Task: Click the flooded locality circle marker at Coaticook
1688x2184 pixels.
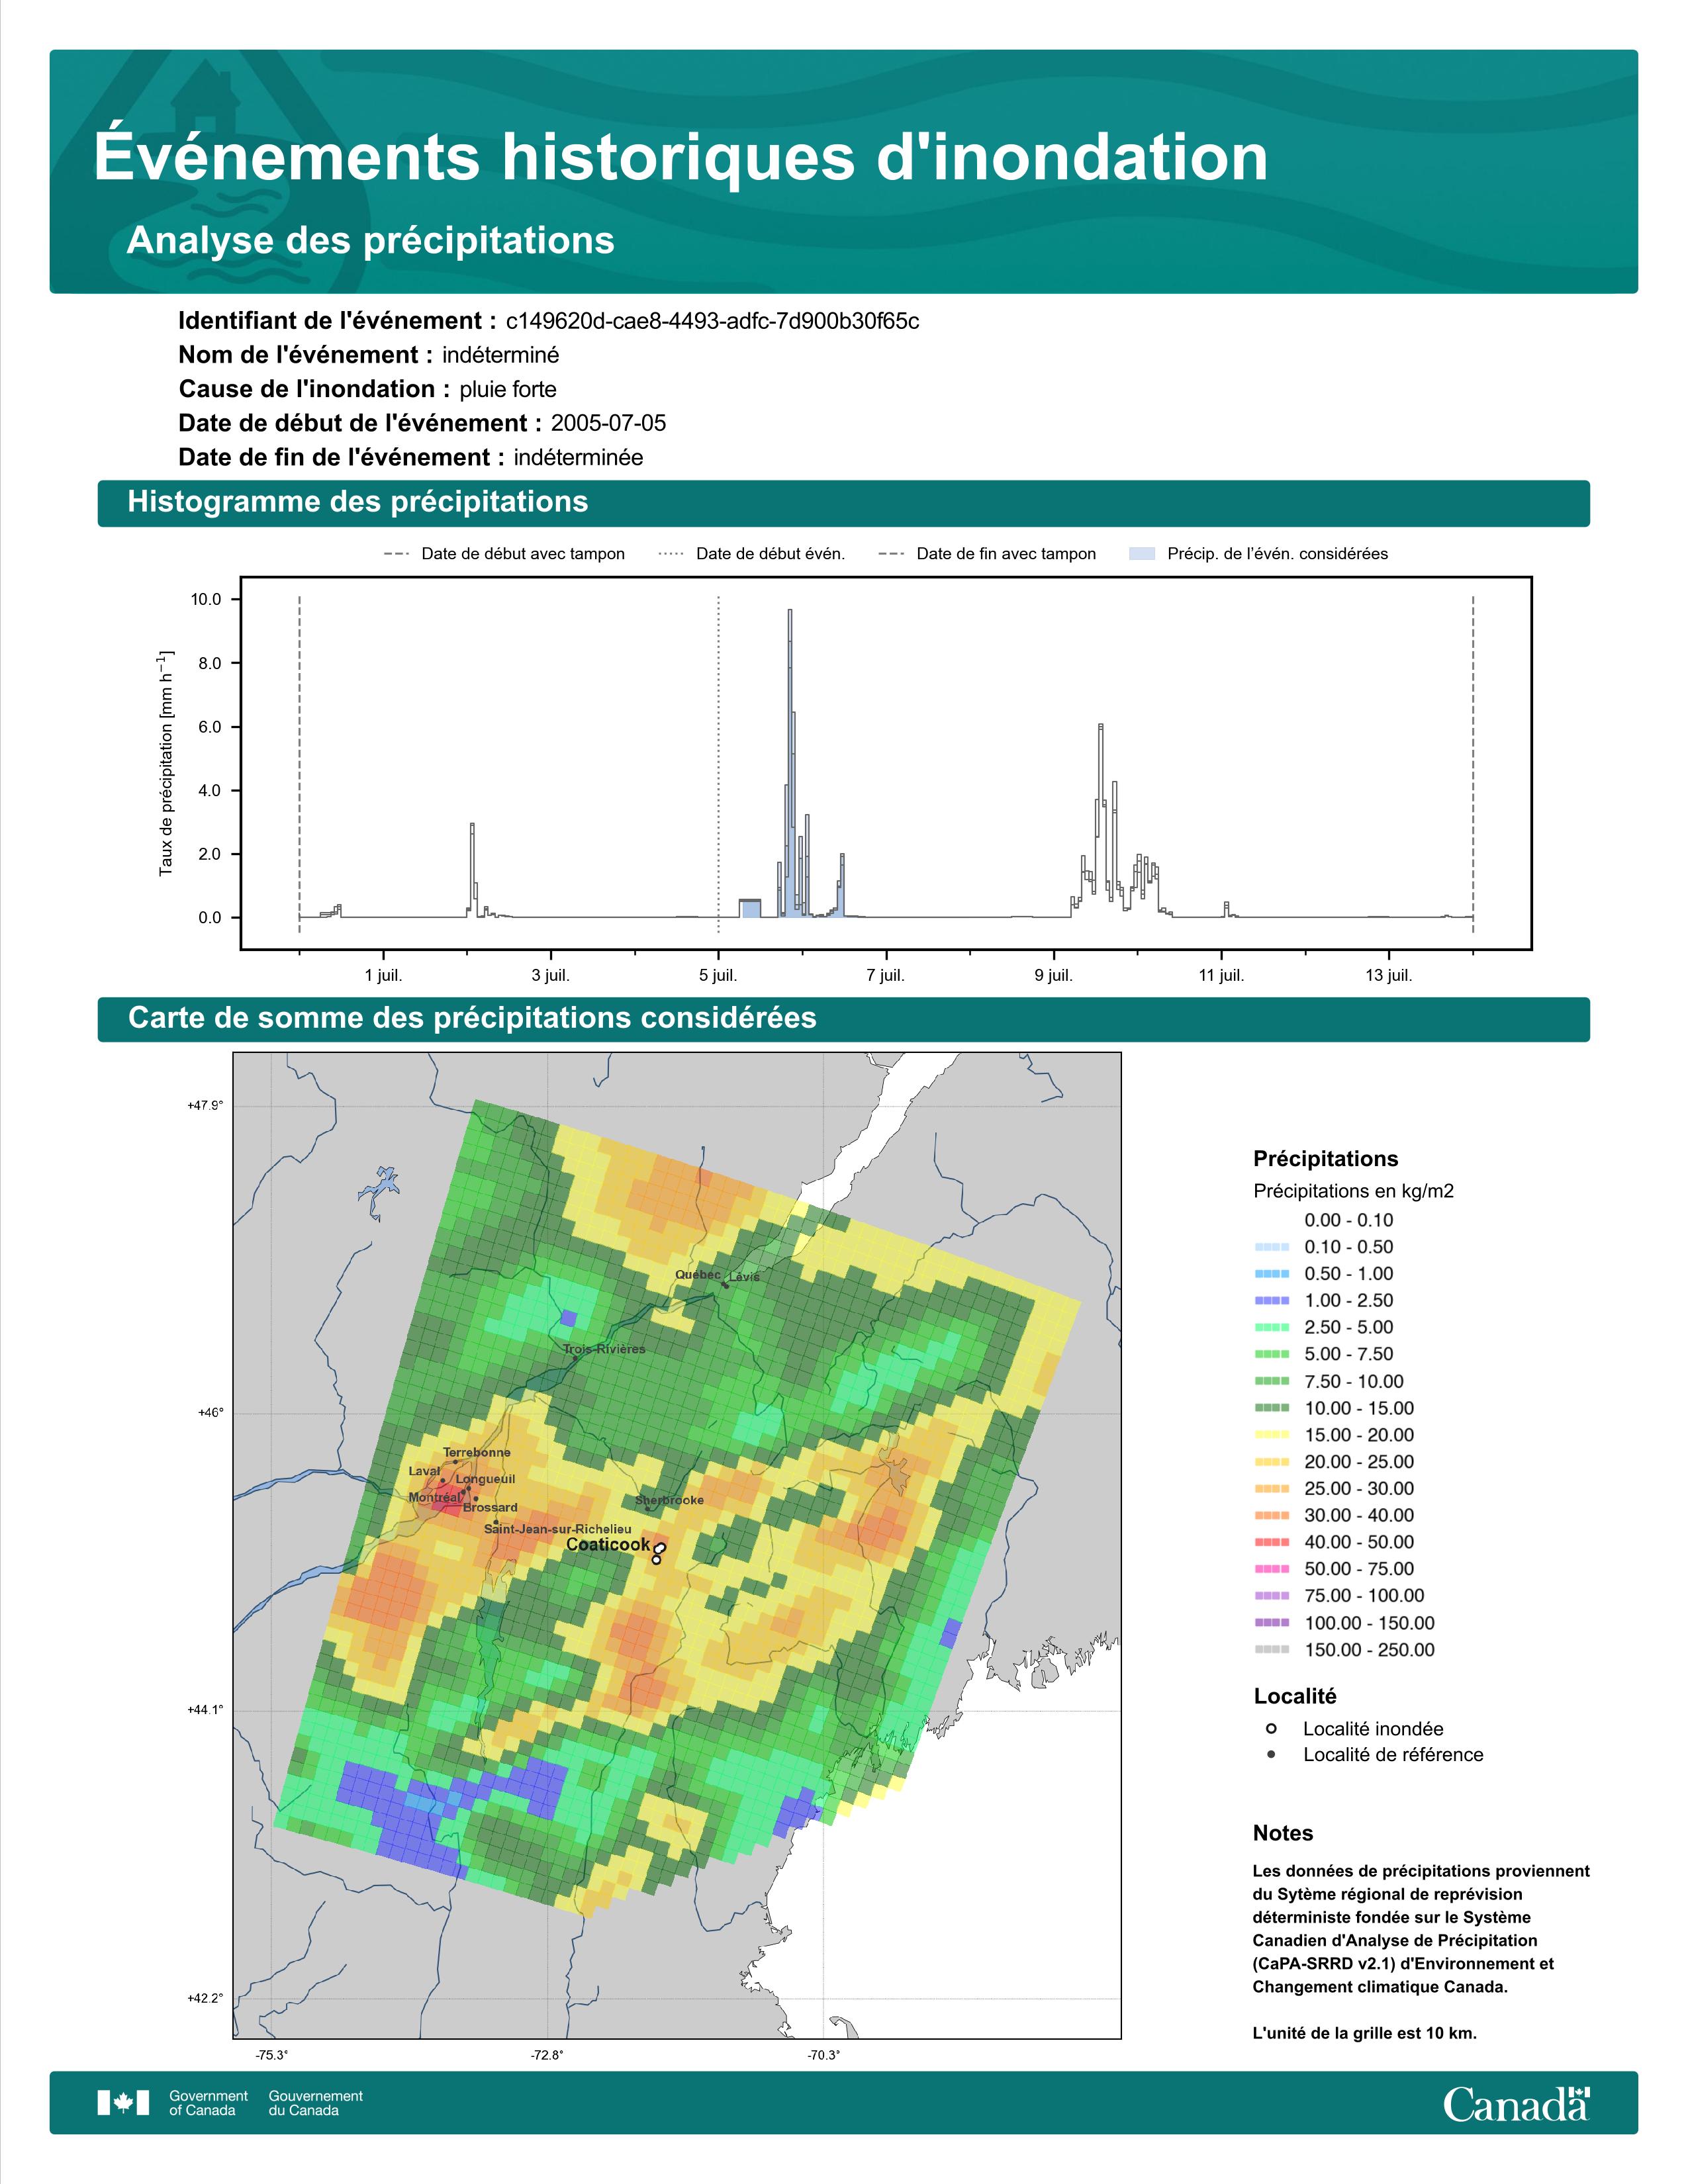Action: [659, 1549]
